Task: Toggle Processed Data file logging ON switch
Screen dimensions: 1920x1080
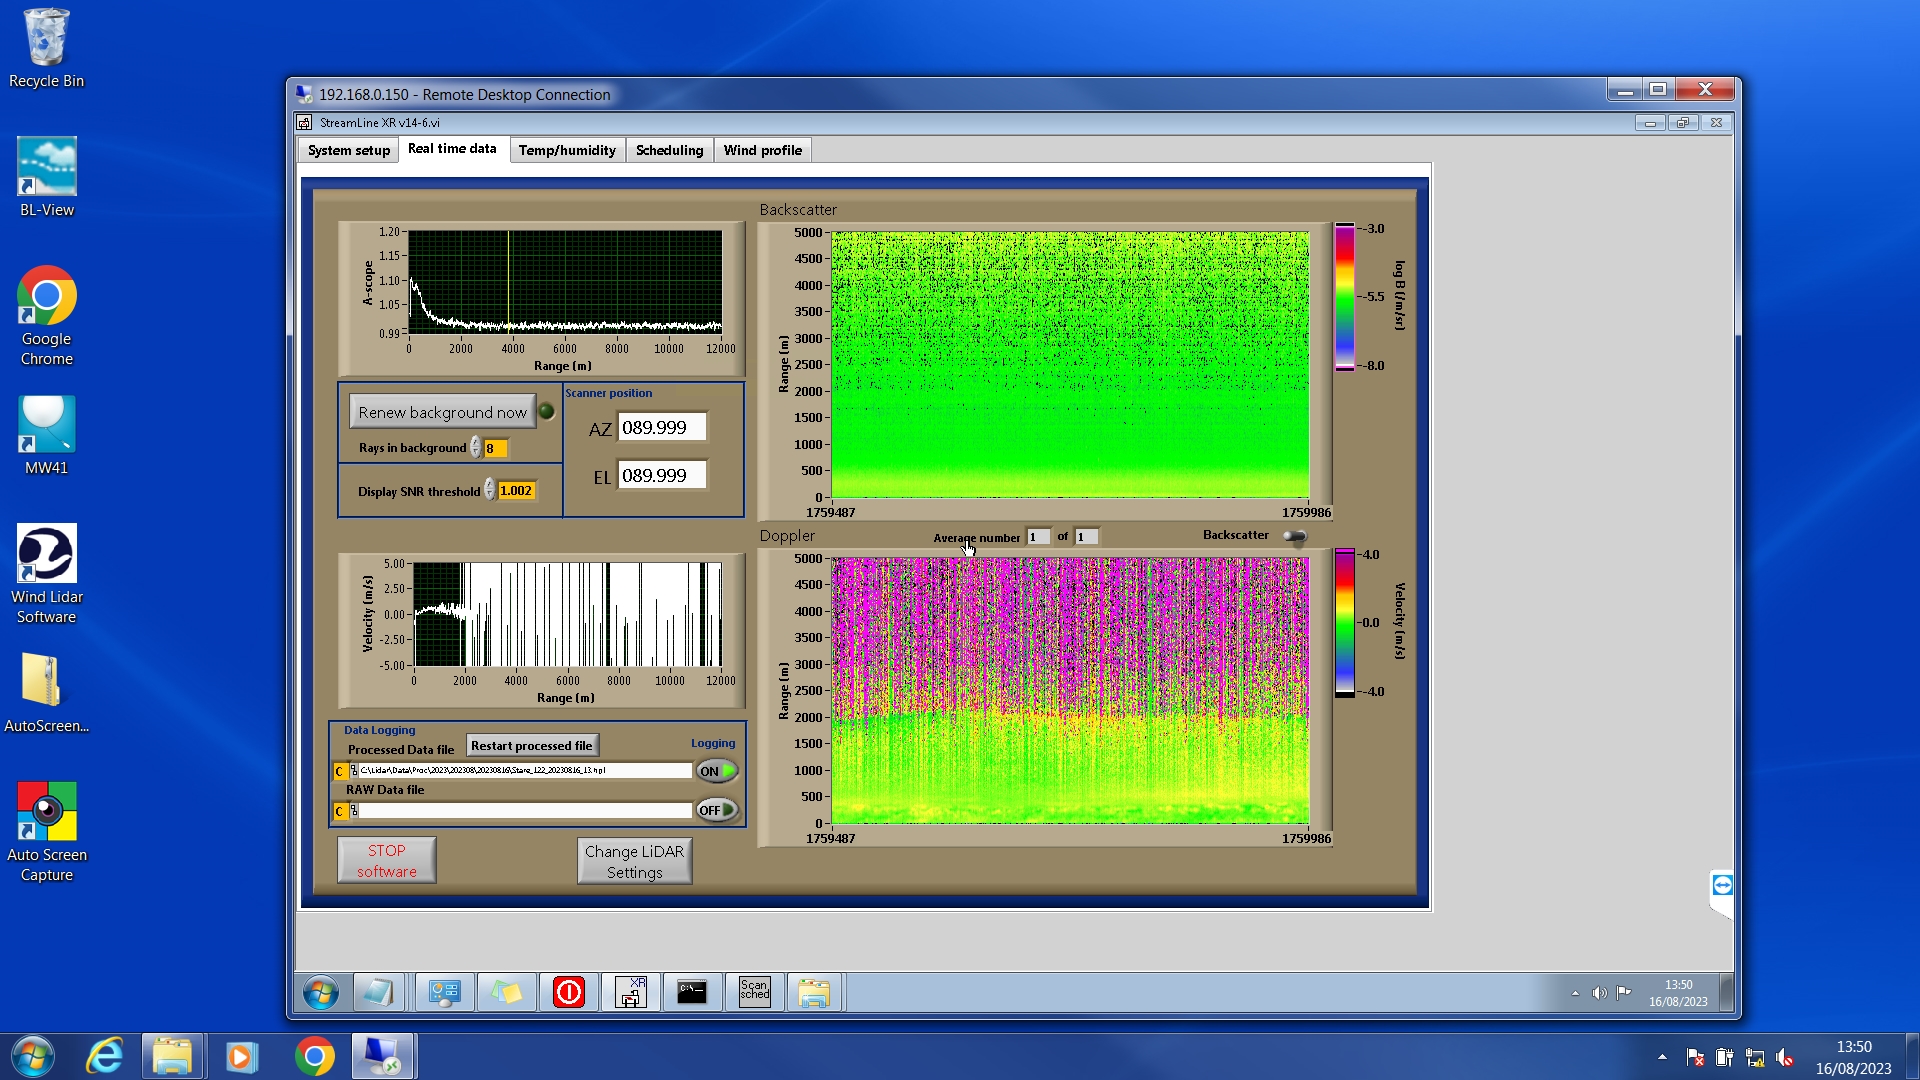Action: [717, 771]
